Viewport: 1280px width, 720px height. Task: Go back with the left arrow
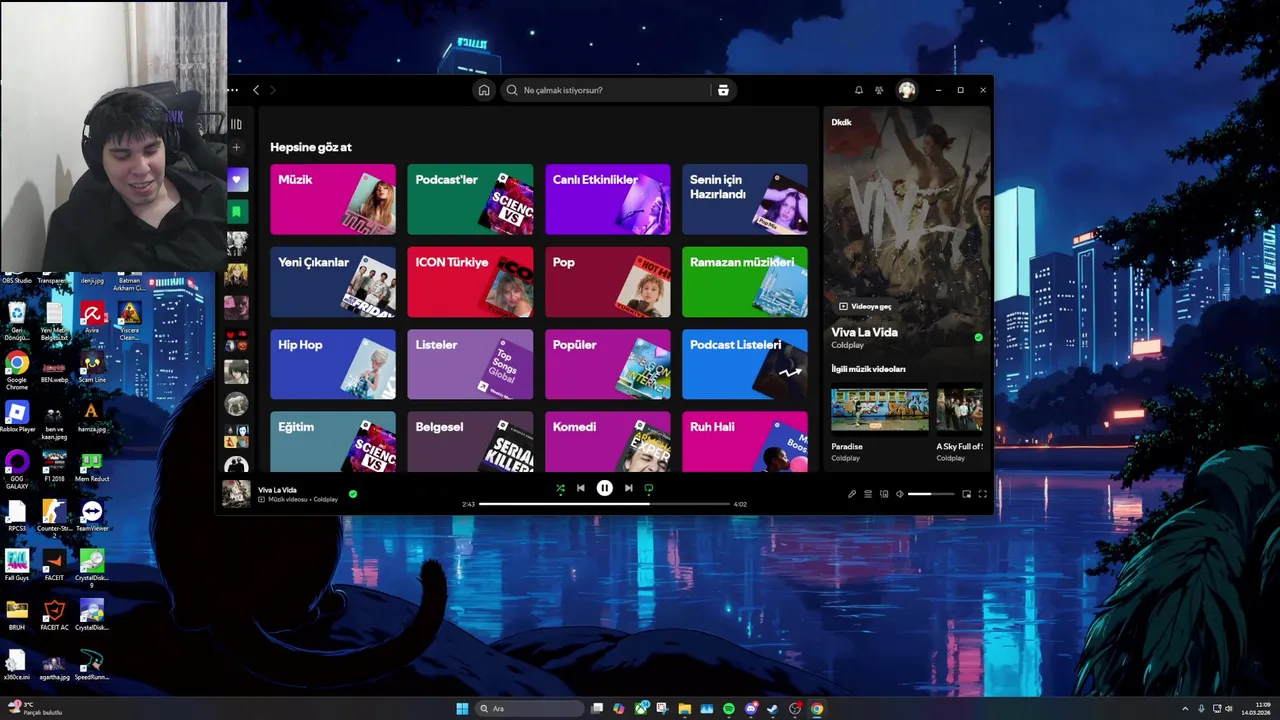coord(256,90)
